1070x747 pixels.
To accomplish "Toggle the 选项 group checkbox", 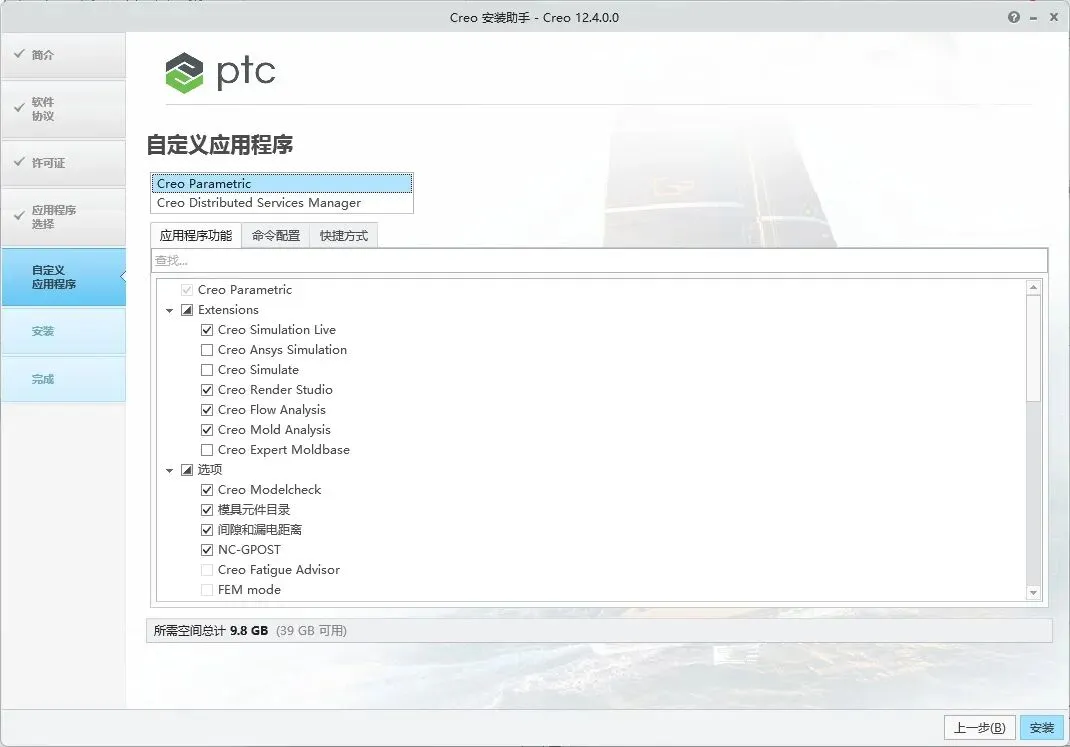I will (x=187, y=470).
